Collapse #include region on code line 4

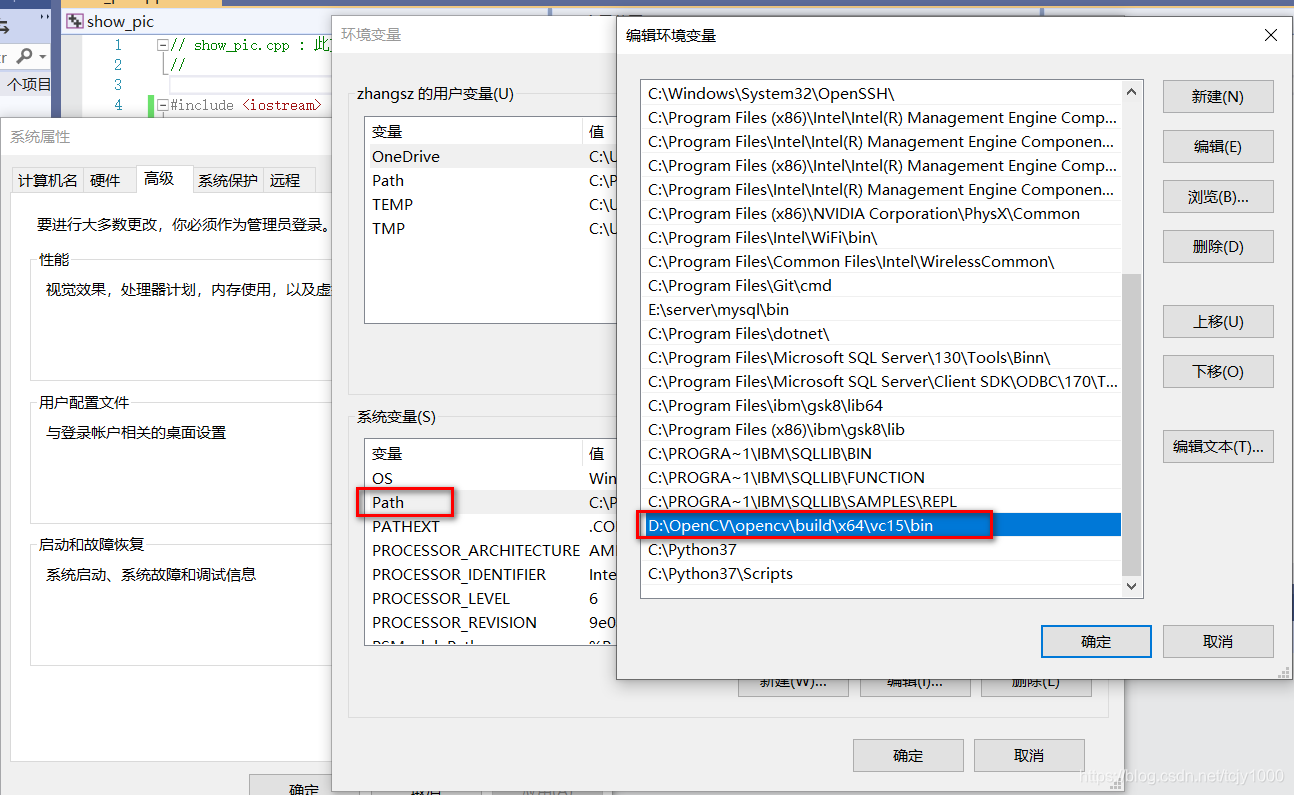tap(163, 105)
